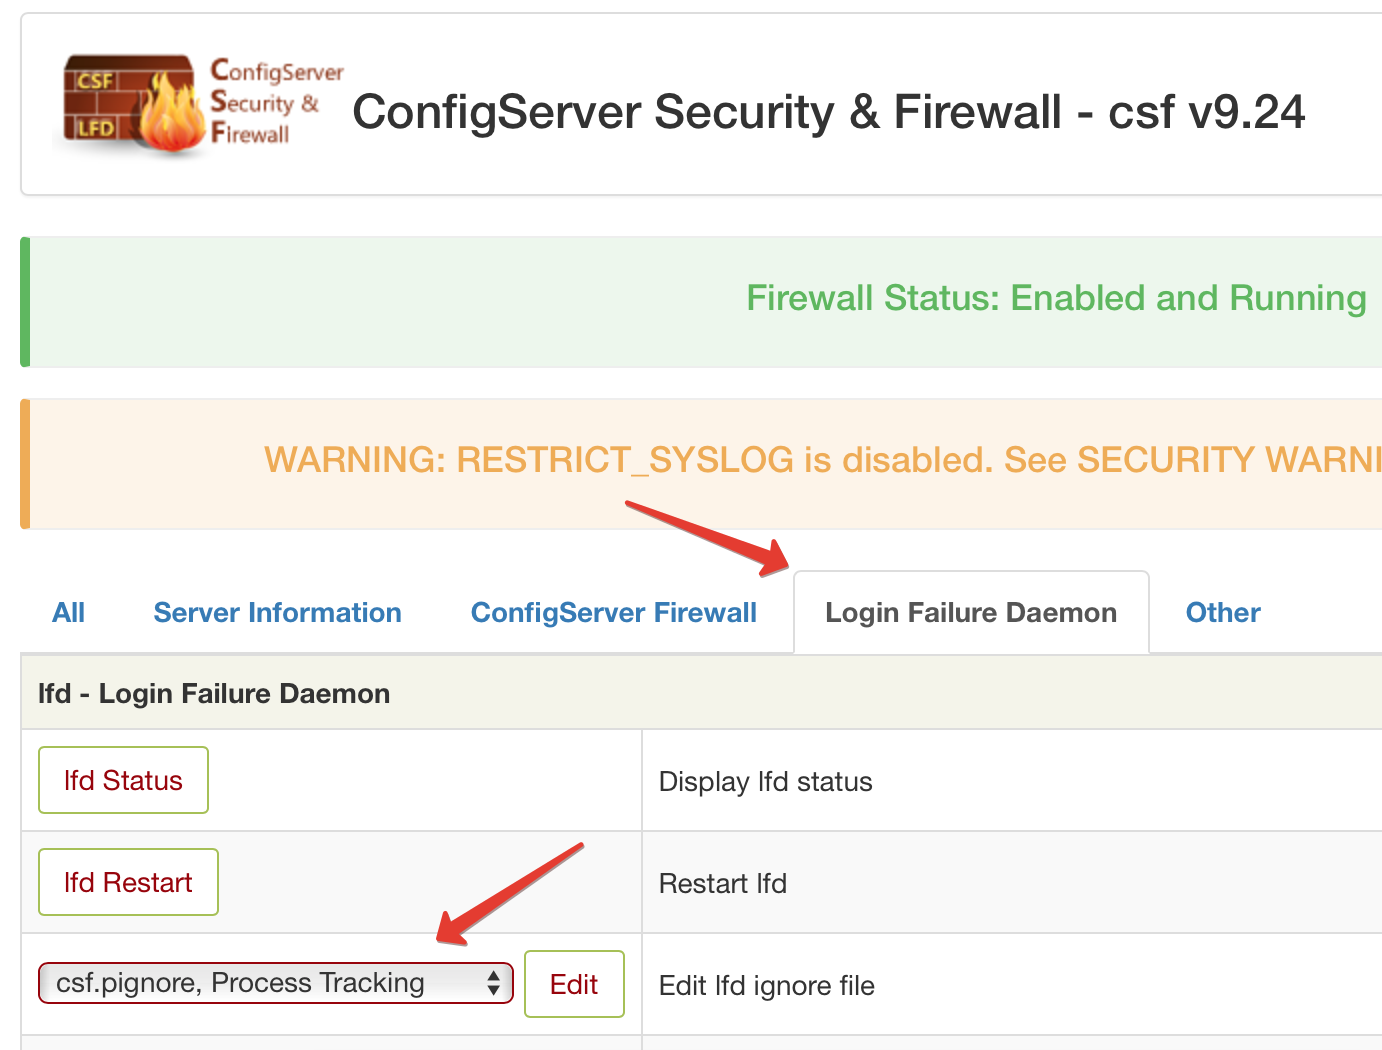The width and height of the screenshot is (1382, 1050).
Task: Click the ConfigServer Security & Firewall logo text
Action: pyautogui.click(x=277, y=102)
